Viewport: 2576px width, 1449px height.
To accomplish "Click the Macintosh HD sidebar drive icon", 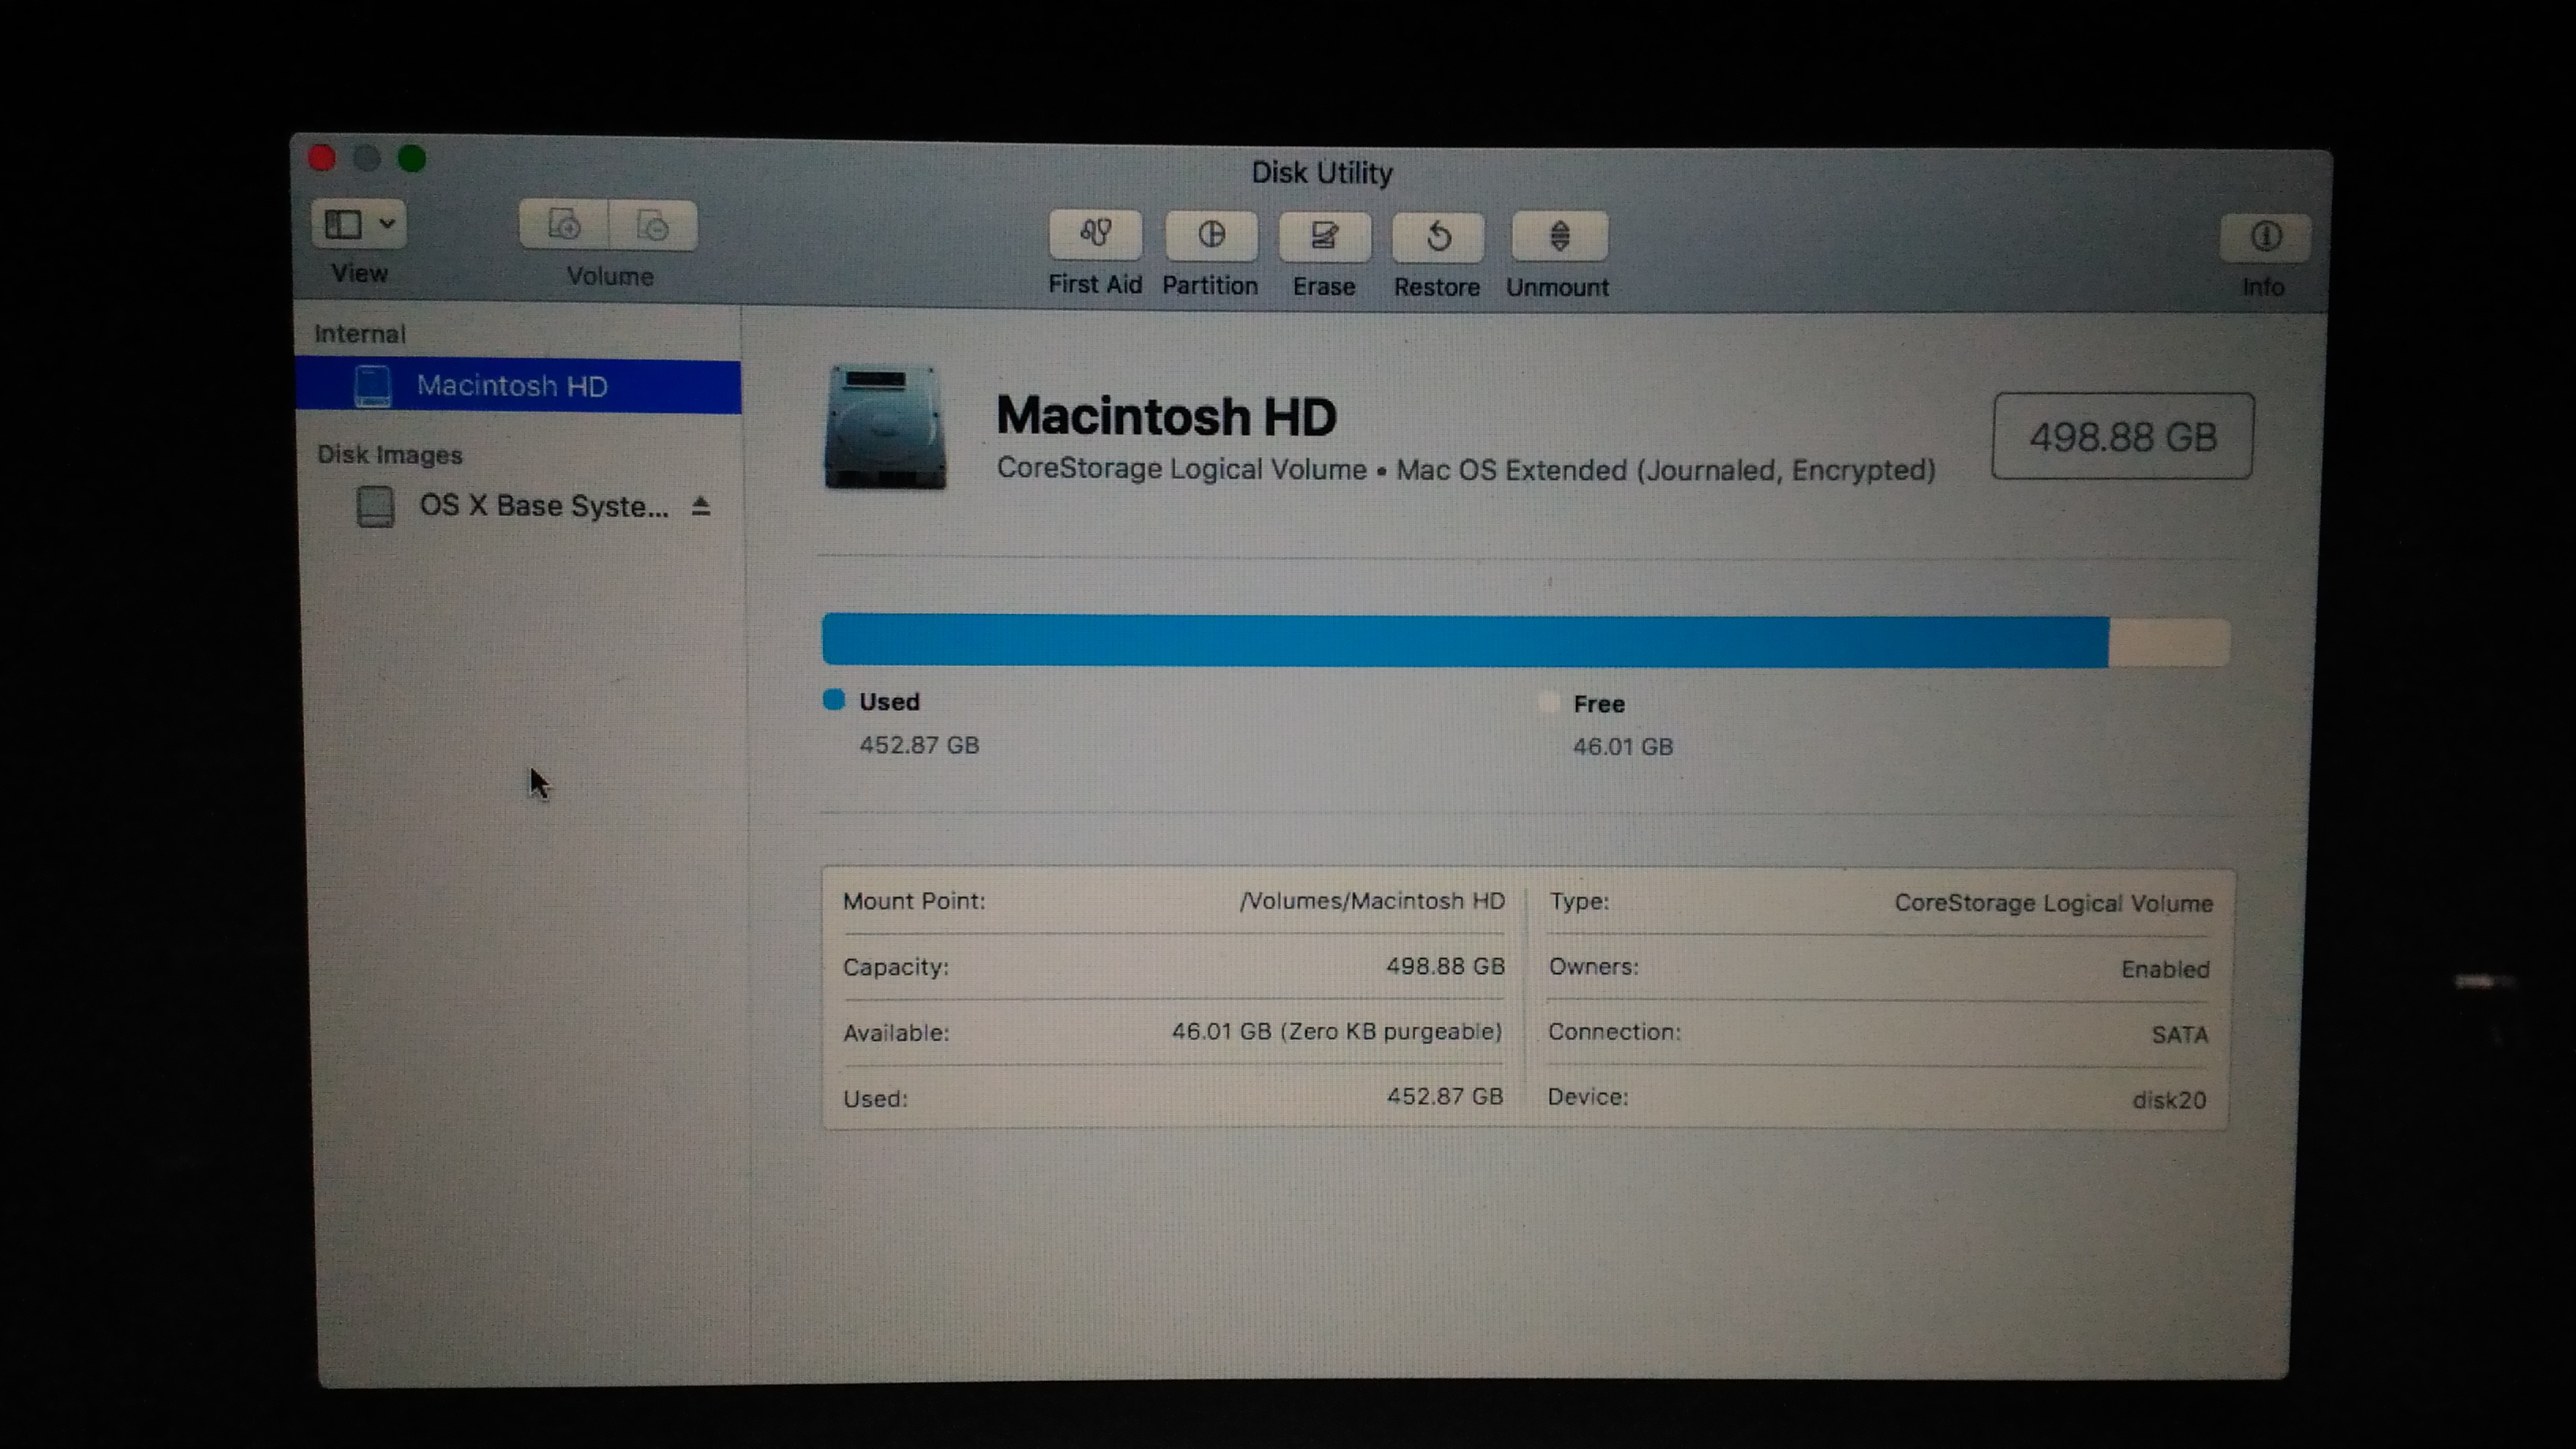I will [x=373, y=386].
